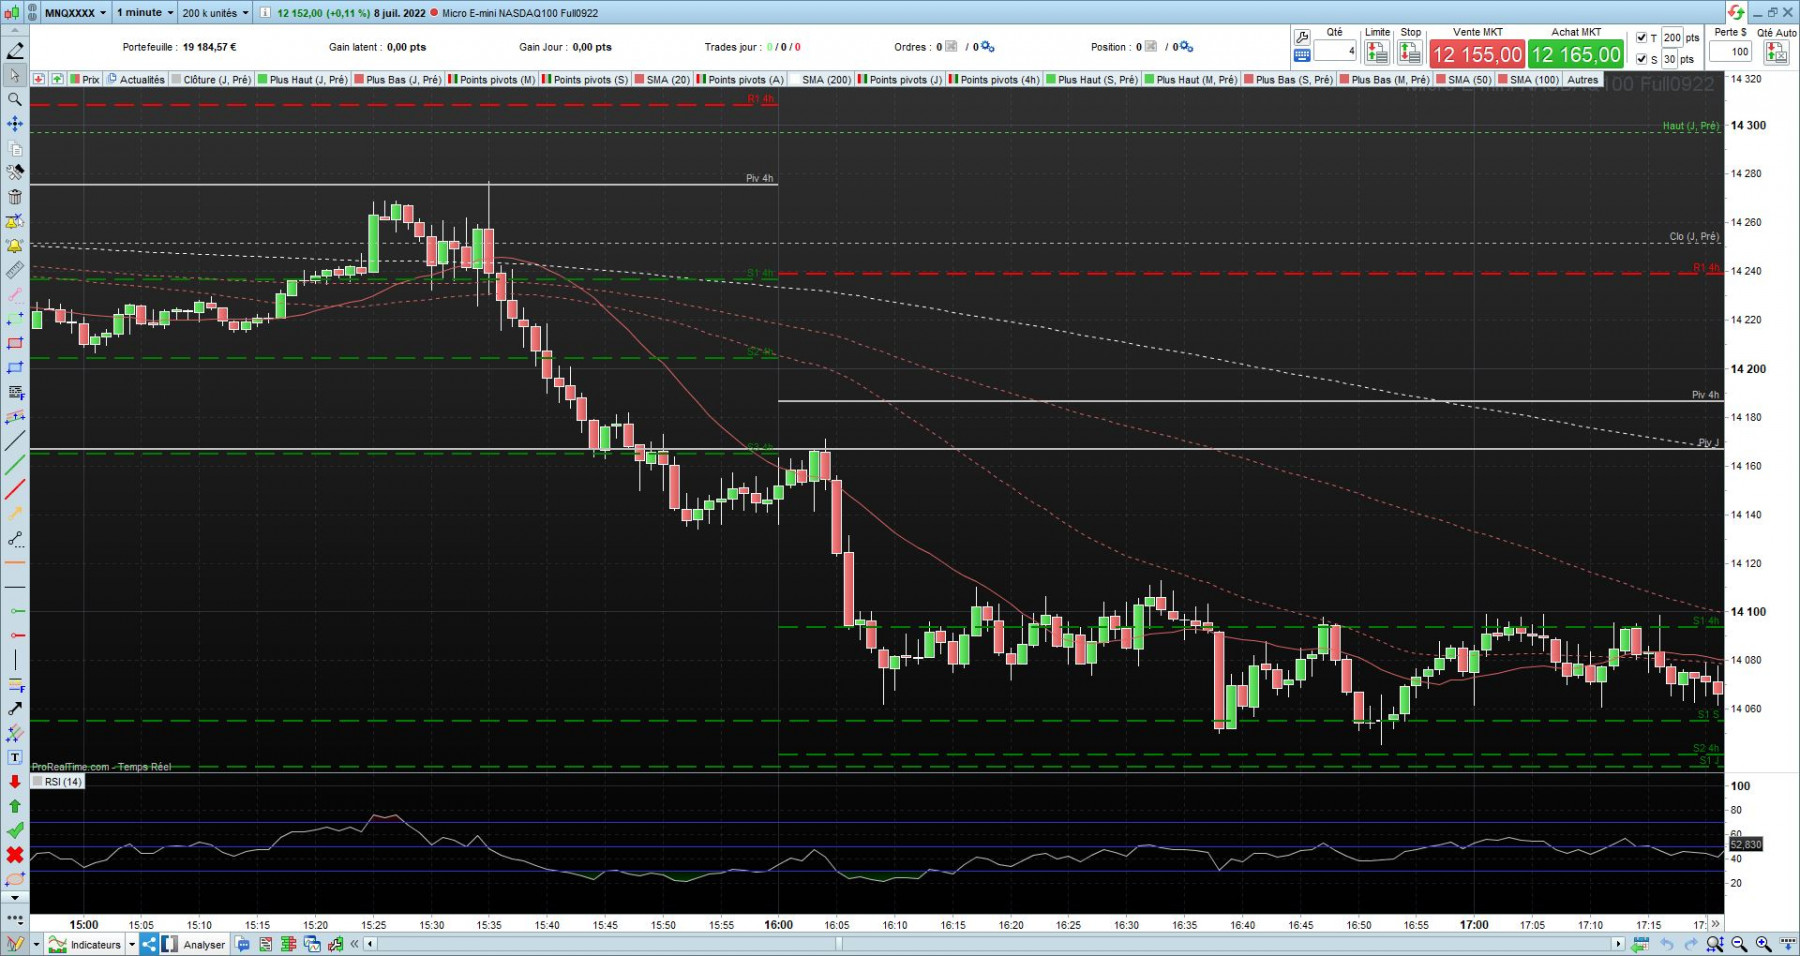Viewport: 1800px width, 956px height.
Task: Click the trash delete objects tool
Action: coord(15,197)
